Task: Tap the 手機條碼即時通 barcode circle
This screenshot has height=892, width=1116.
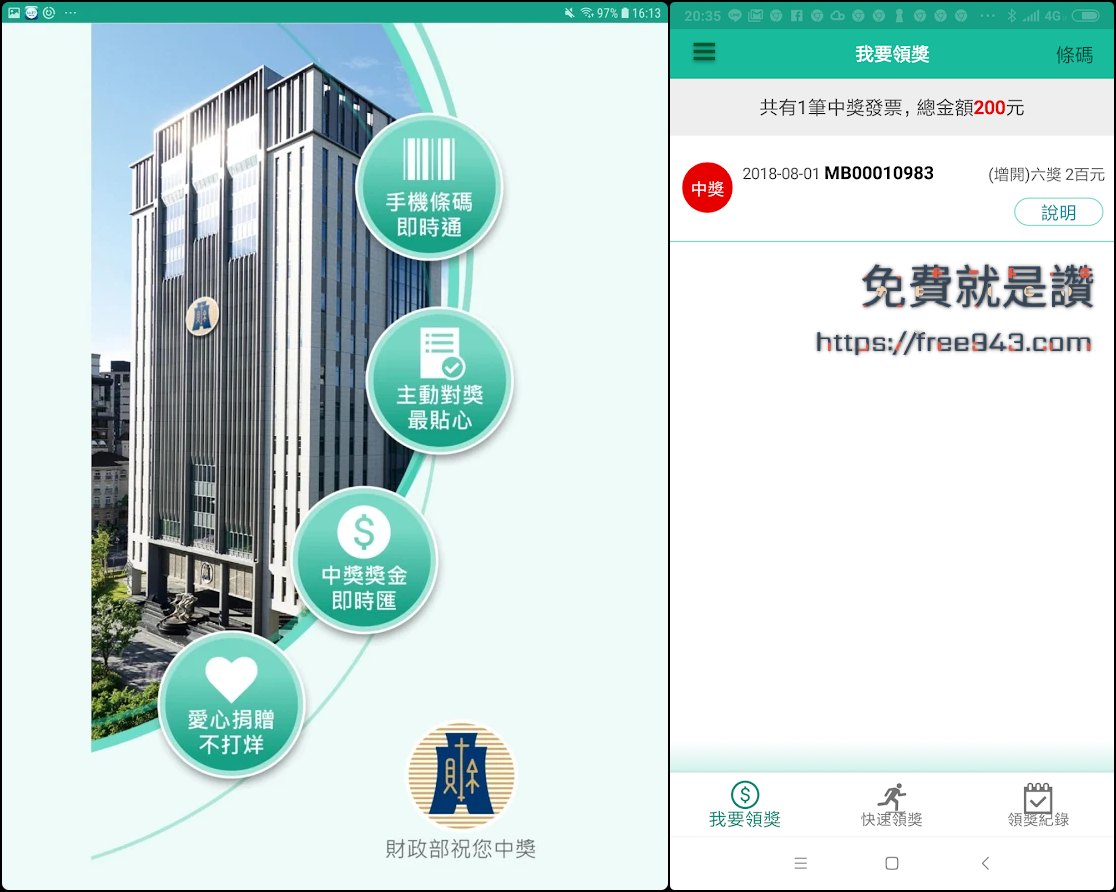Action: point(429,188)
